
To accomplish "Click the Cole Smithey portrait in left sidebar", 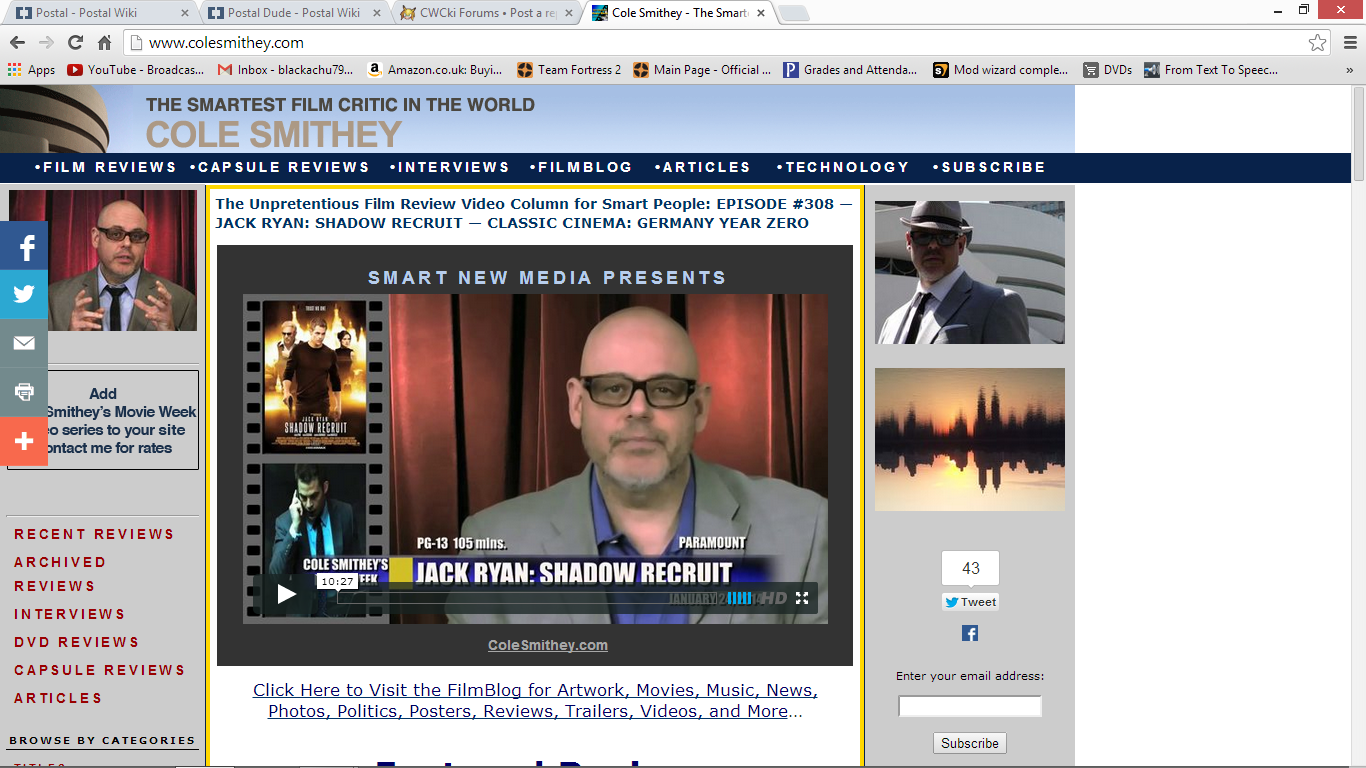I will [x=103, y=260].
